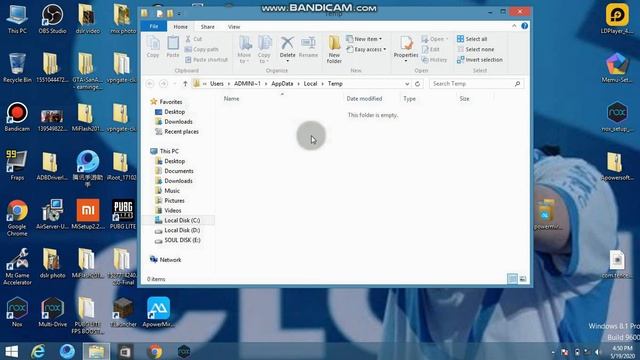640x360 pixels.
Task: Expand the address bar history dropdown
Action: coord(407,84)
